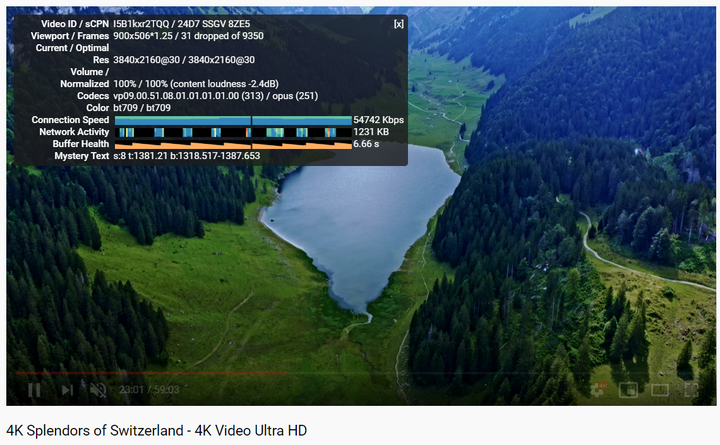This screenshot has width=720, height=445.
Task: Click the orange Buffer Health graph
Action: pyautogui.click(x=233, y=144)
